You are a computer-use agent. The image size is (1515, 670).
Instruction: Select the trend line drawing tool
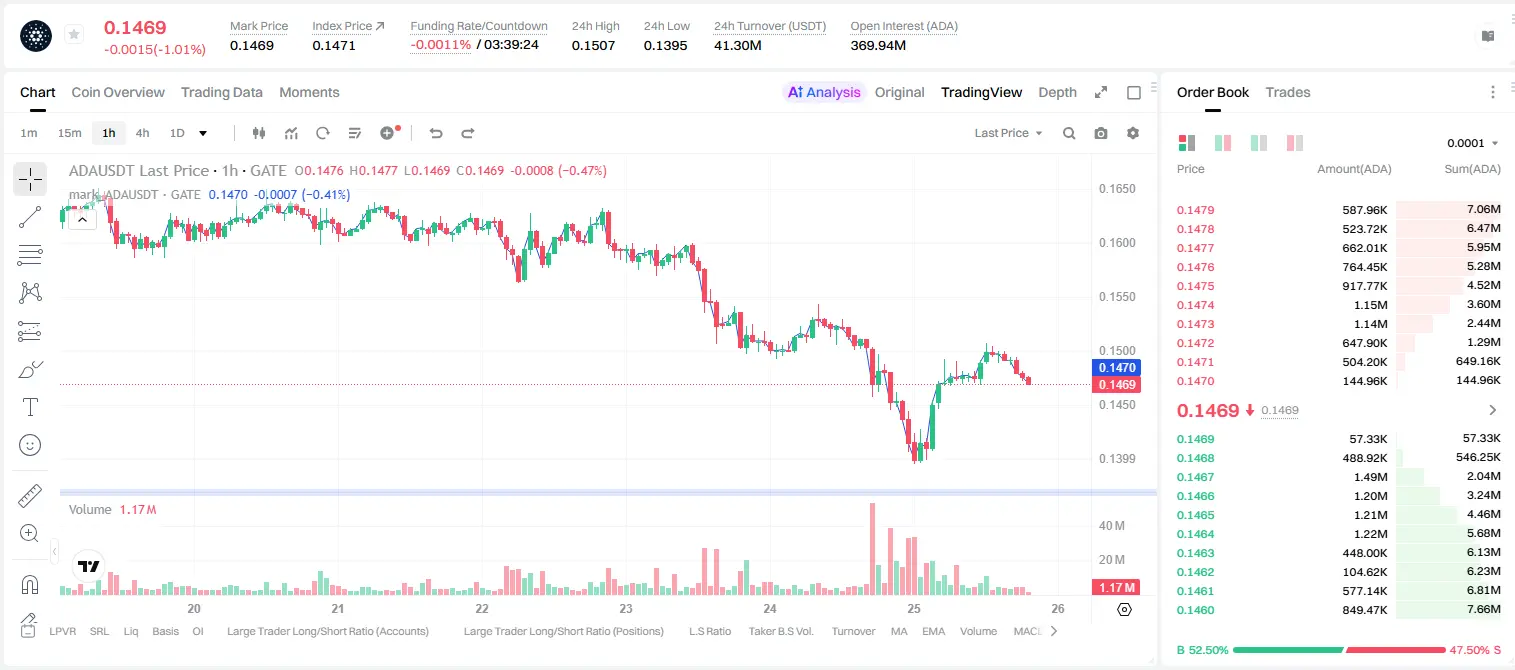tap(30, 217)
